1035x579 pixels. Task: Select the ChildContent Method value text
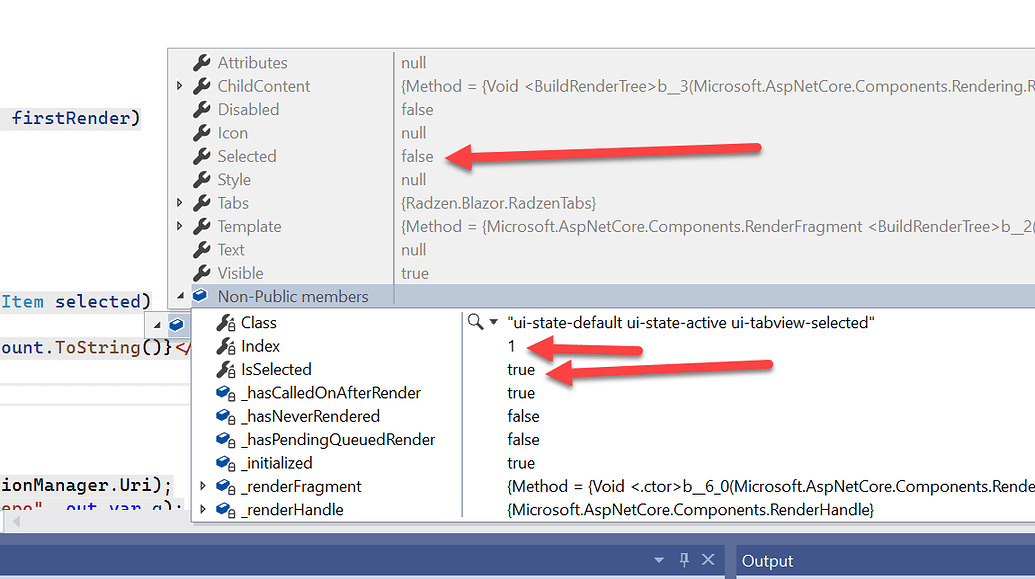coord(718,86)
